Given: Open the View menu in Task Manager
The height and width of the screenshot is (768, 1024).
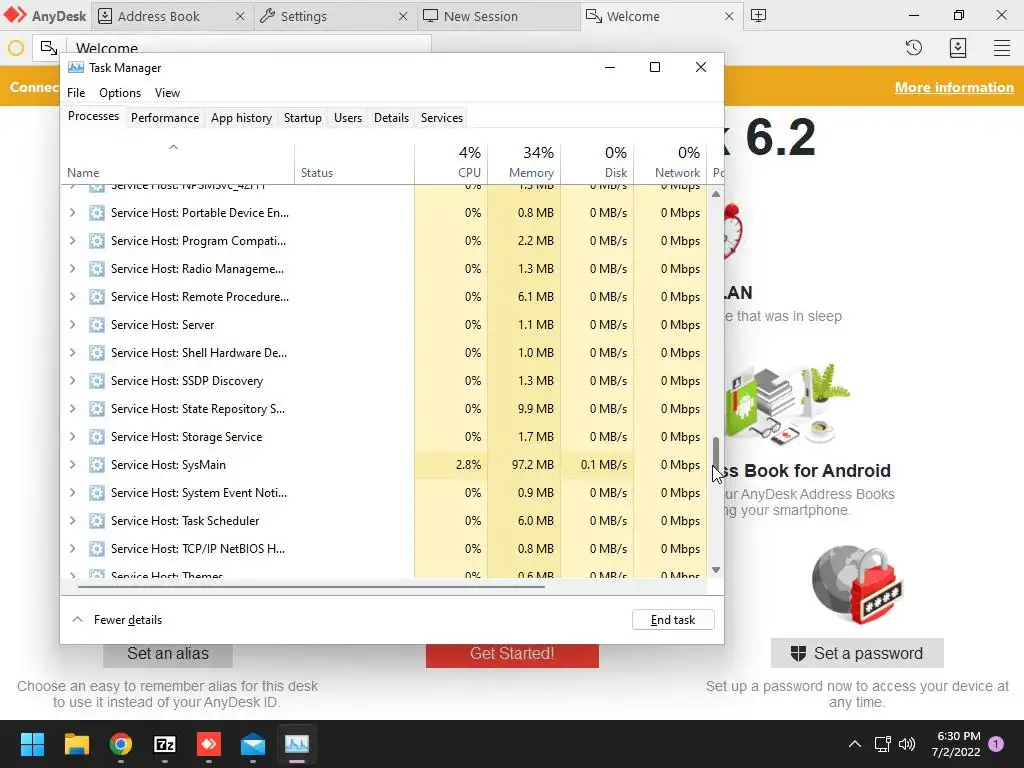Looking at the screenshot, I should coord(167,93).
